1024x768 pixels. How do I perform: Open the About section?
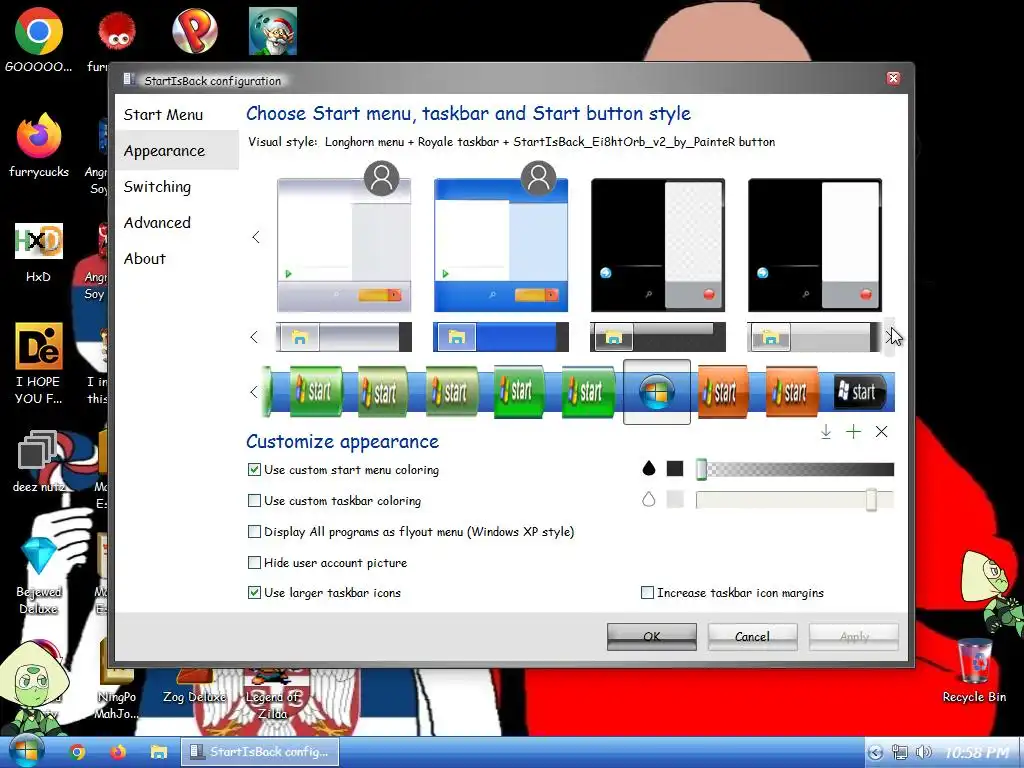click(x=145, y=259)
